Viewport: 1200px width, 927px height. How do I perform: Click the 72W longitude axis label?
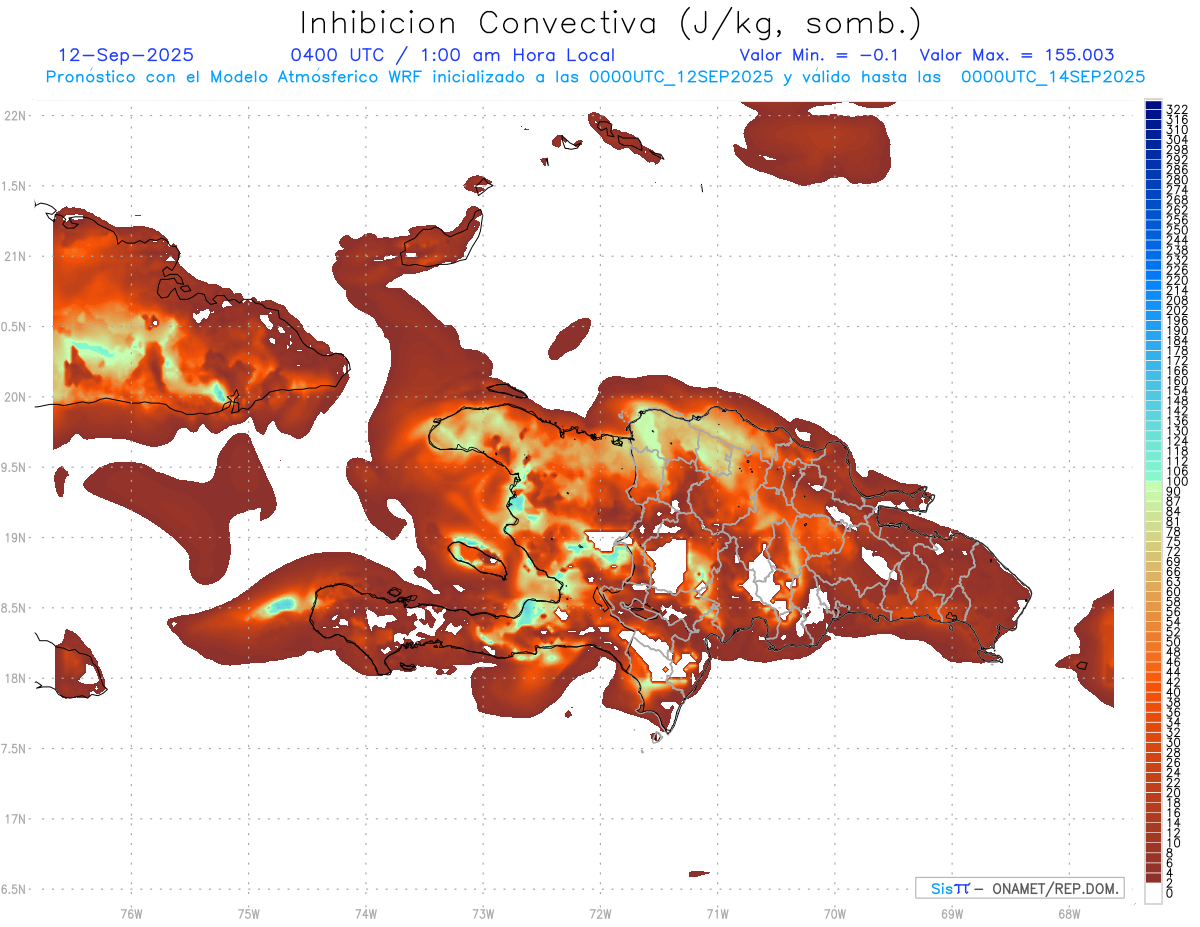coord(600,912)
